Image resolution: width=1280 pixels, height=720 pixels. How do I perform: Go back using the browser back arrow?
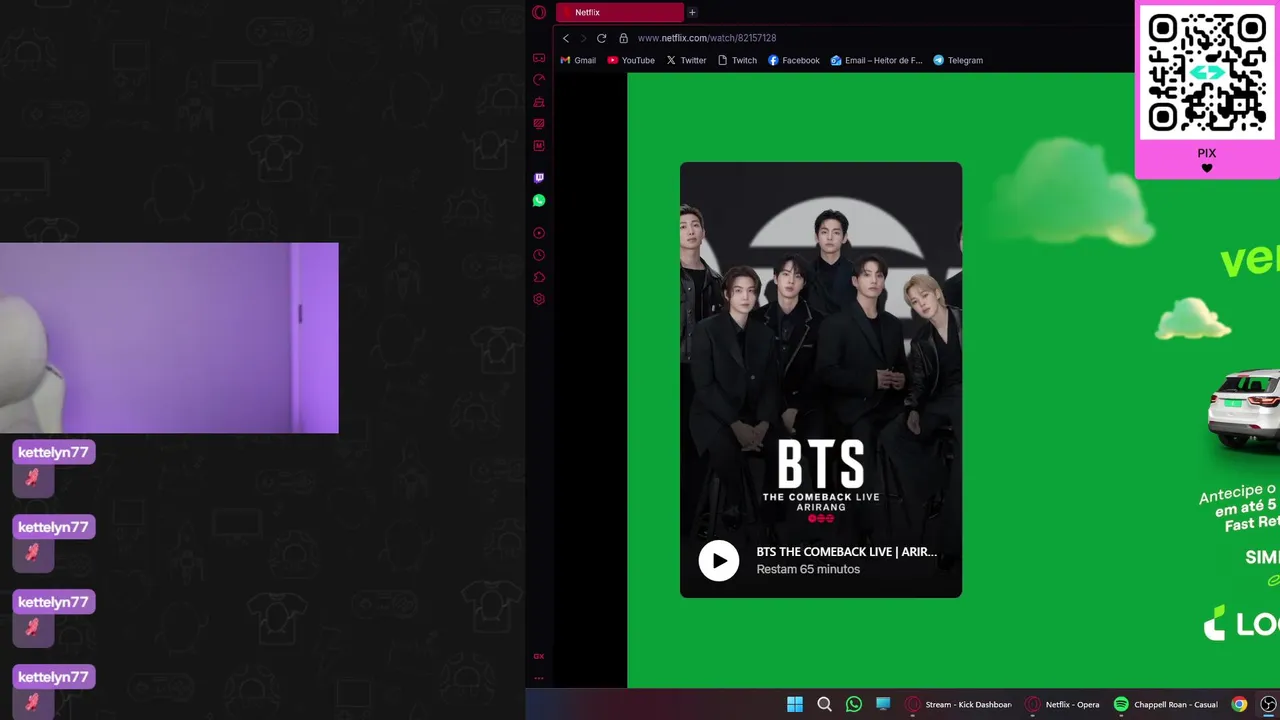pyautogui.click(x=566, y=38)
